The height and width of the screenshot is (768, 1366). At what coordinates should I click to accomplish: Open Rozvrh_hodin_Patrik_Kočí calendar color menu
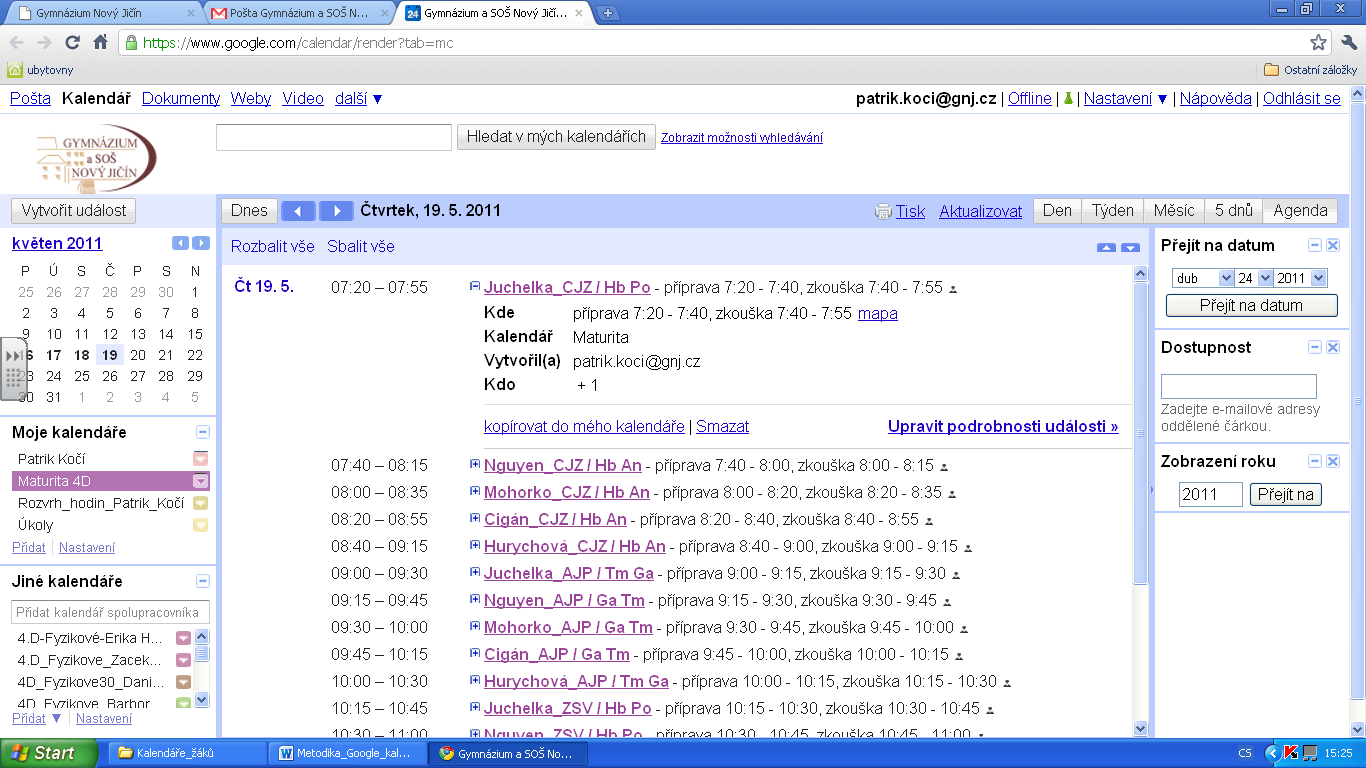point(200,503)
